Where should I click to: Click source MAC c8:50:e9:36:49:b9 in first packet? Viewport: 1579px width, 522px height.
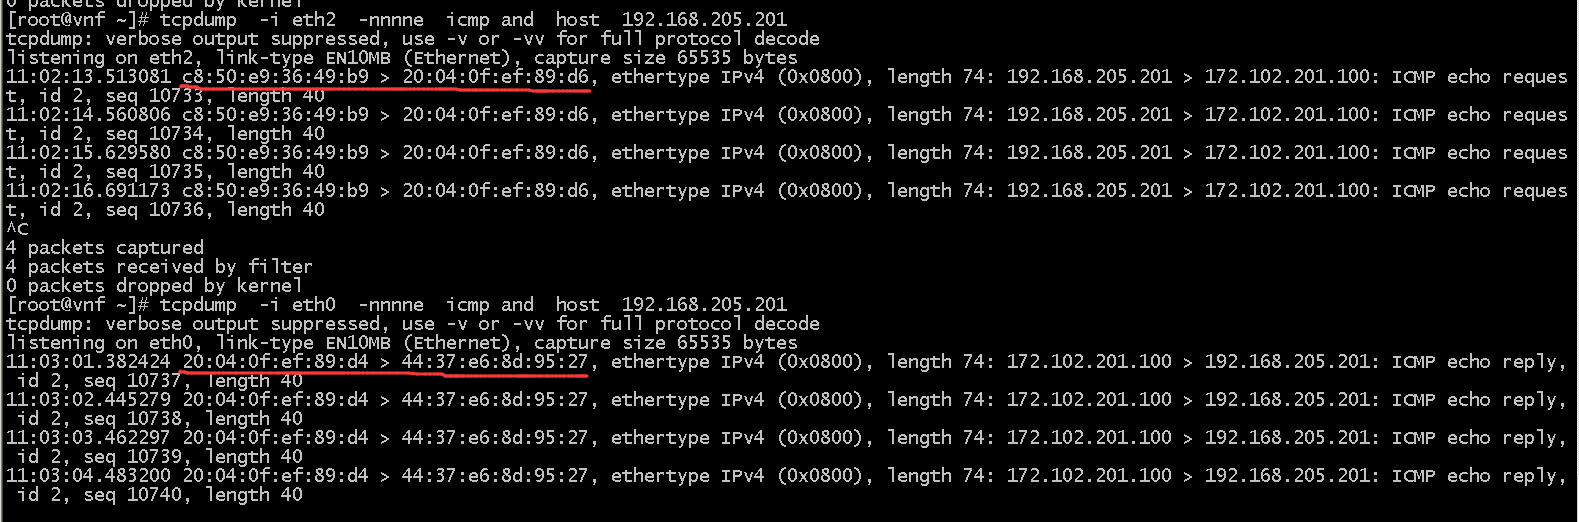pos(275,76)
